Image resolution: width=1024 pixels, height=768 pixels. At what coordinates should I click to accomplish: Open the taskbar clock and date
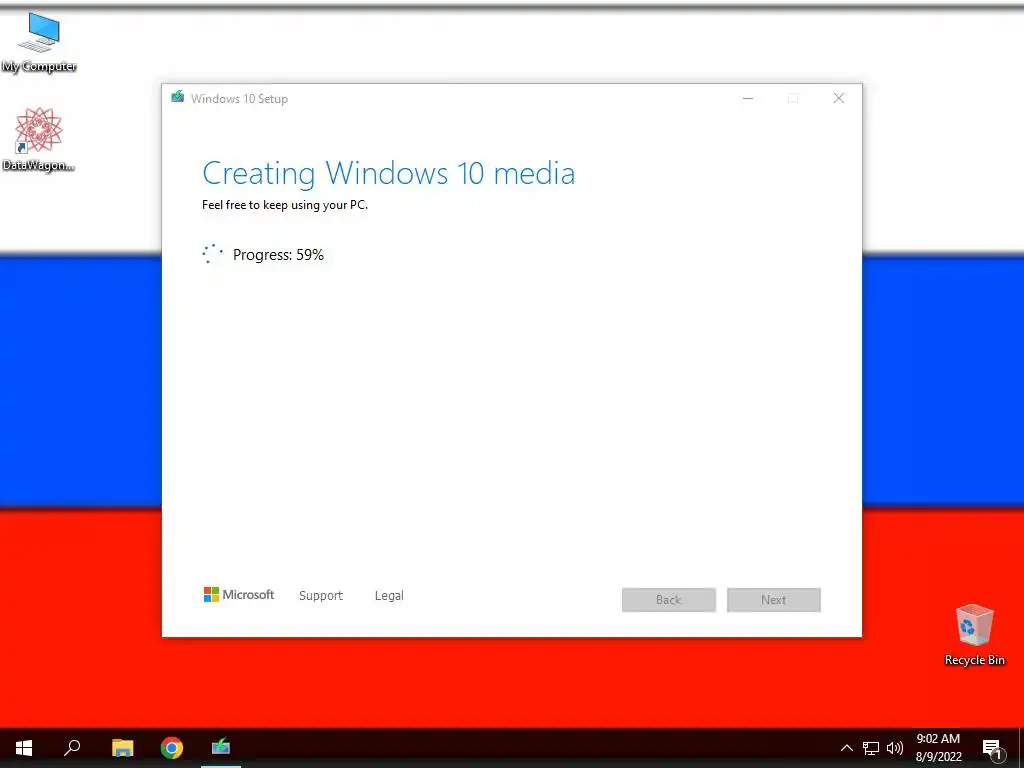(x=938, y=748)
